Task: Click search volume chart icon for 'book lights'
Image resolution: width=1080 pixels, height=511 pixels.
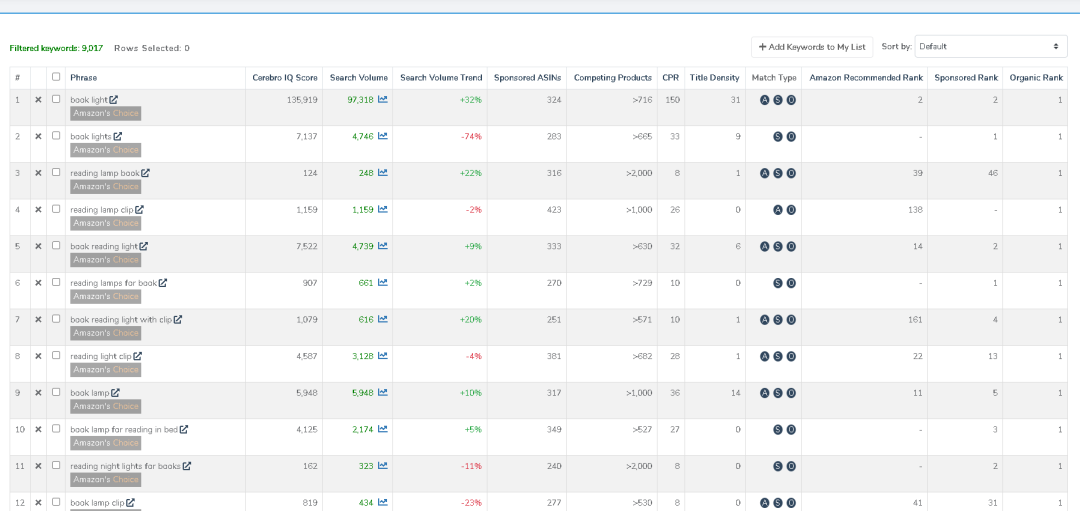Action: [383, 136]
